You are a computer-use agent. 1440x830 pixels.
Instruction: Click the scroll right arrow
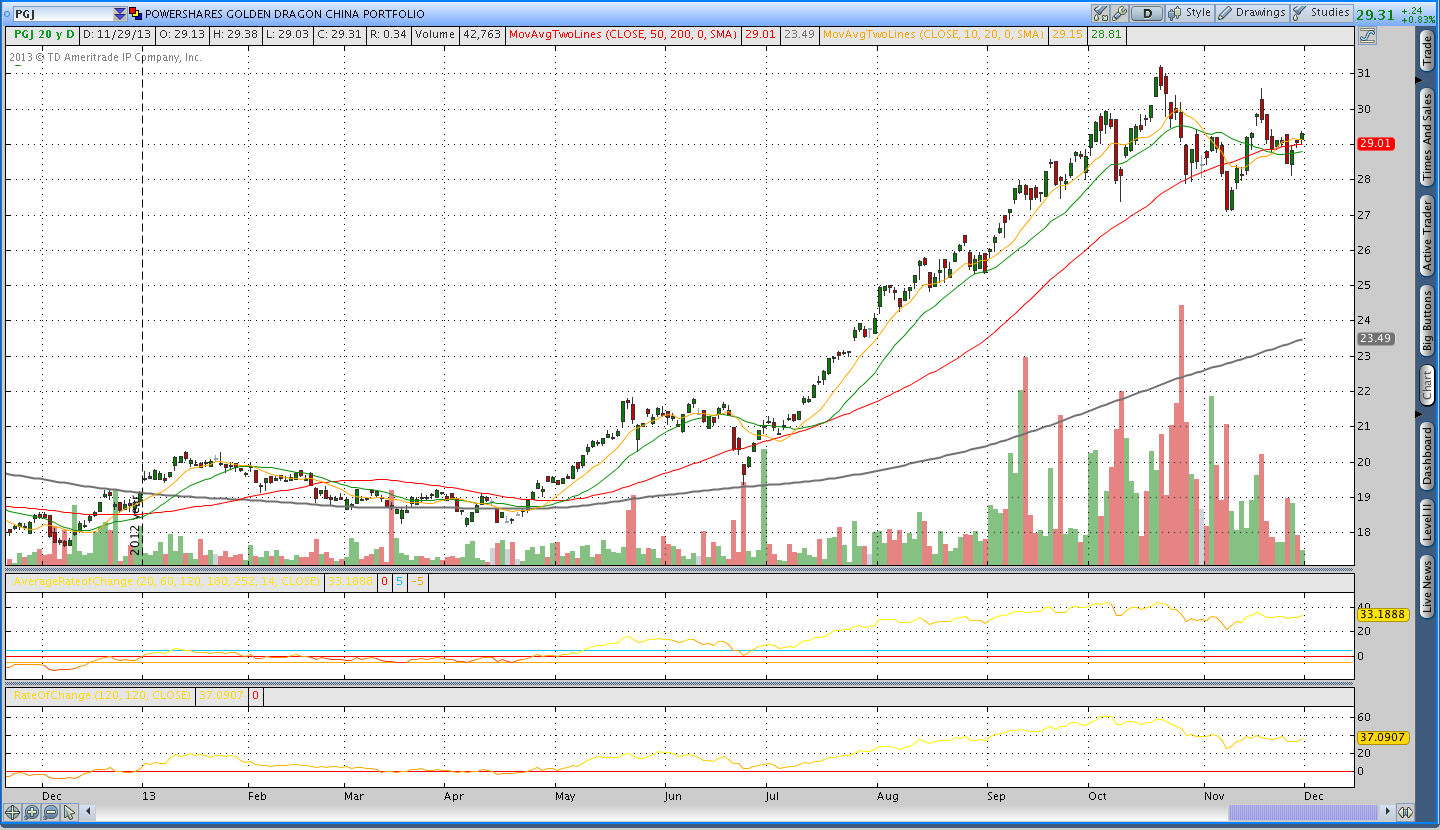[x=1387, y=812]
